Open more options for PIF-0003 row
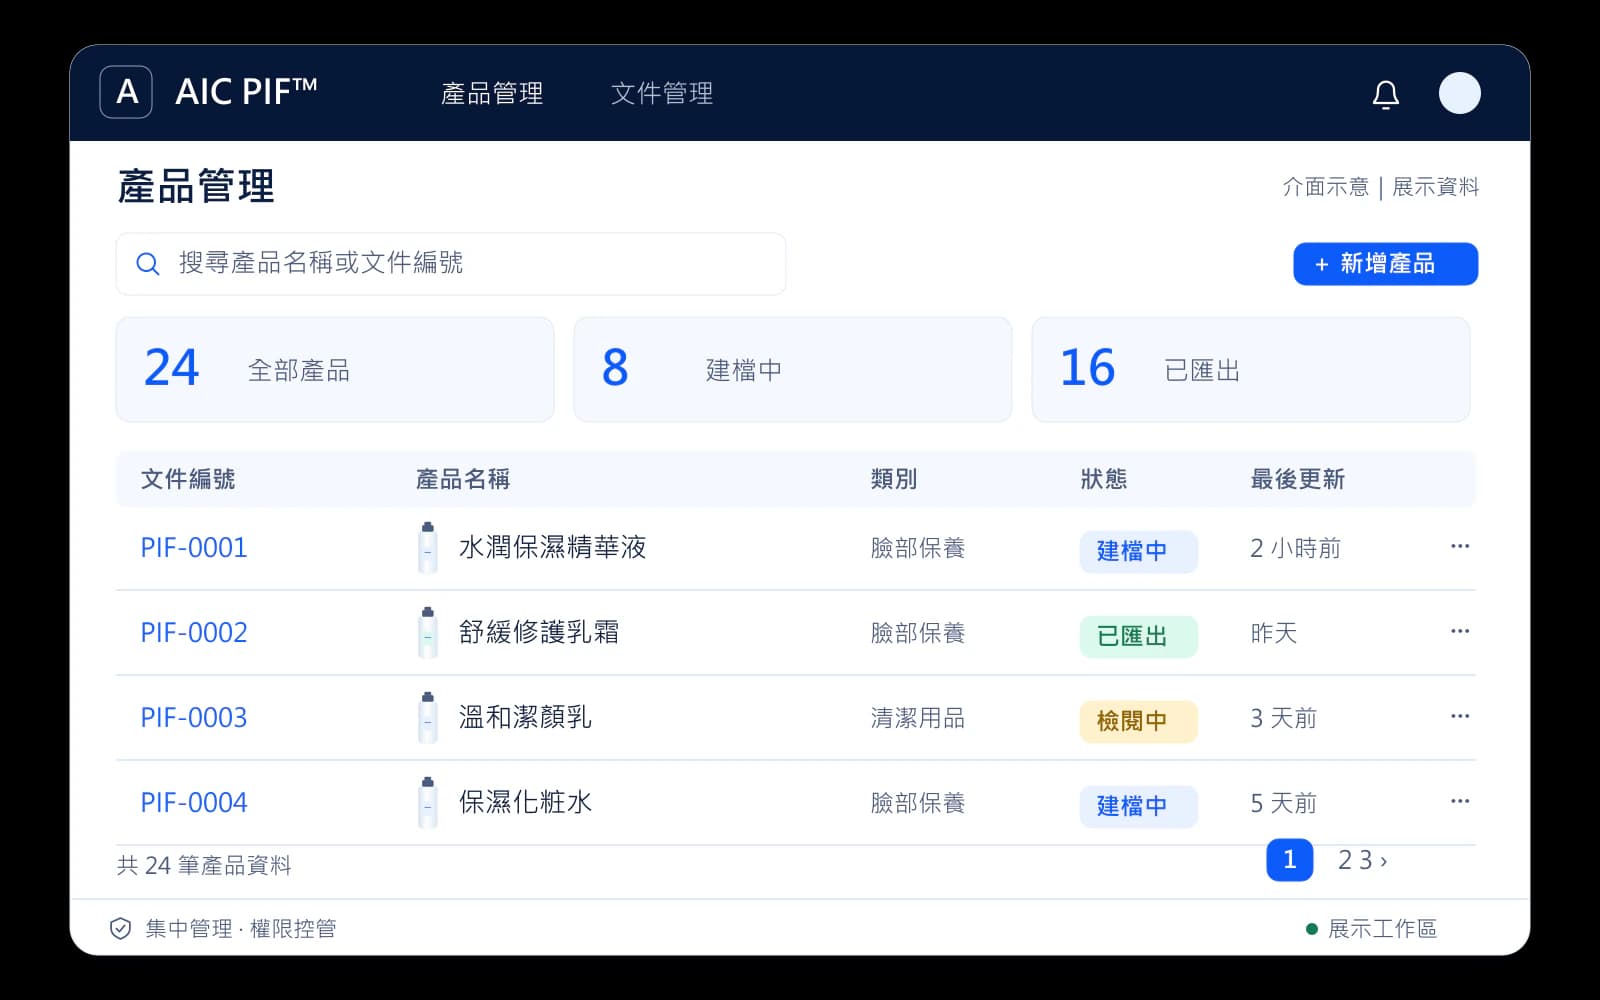The image size is (1600, 1000). click(x=1459, y=716)
